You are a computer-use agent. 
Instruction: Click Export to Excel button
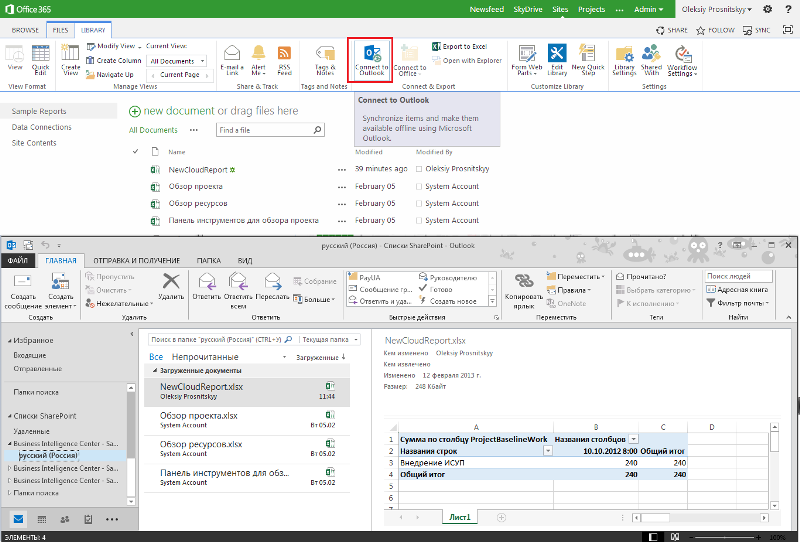(x=460, y=46)
